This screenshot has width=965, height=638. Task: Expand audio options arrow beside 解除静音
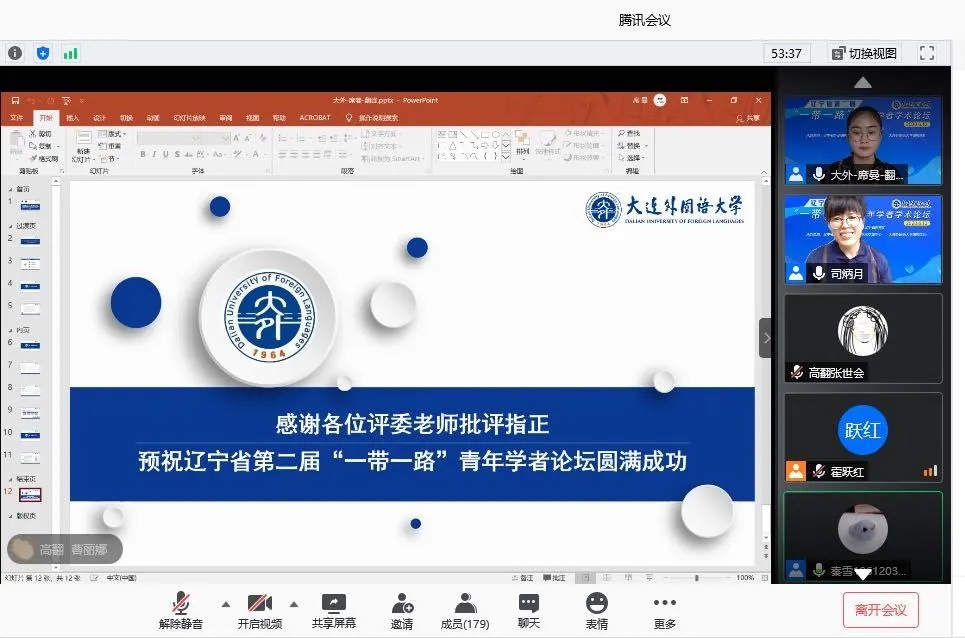(x=225, y=604)
